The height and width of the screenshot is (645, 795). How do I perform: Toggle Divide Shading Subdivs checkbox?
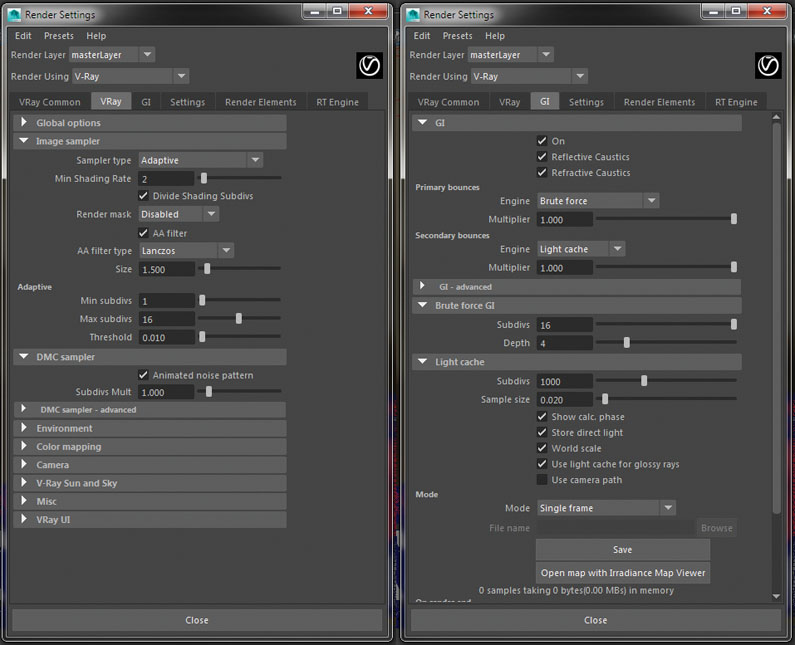pyautogui.click(x=143, y=196)
